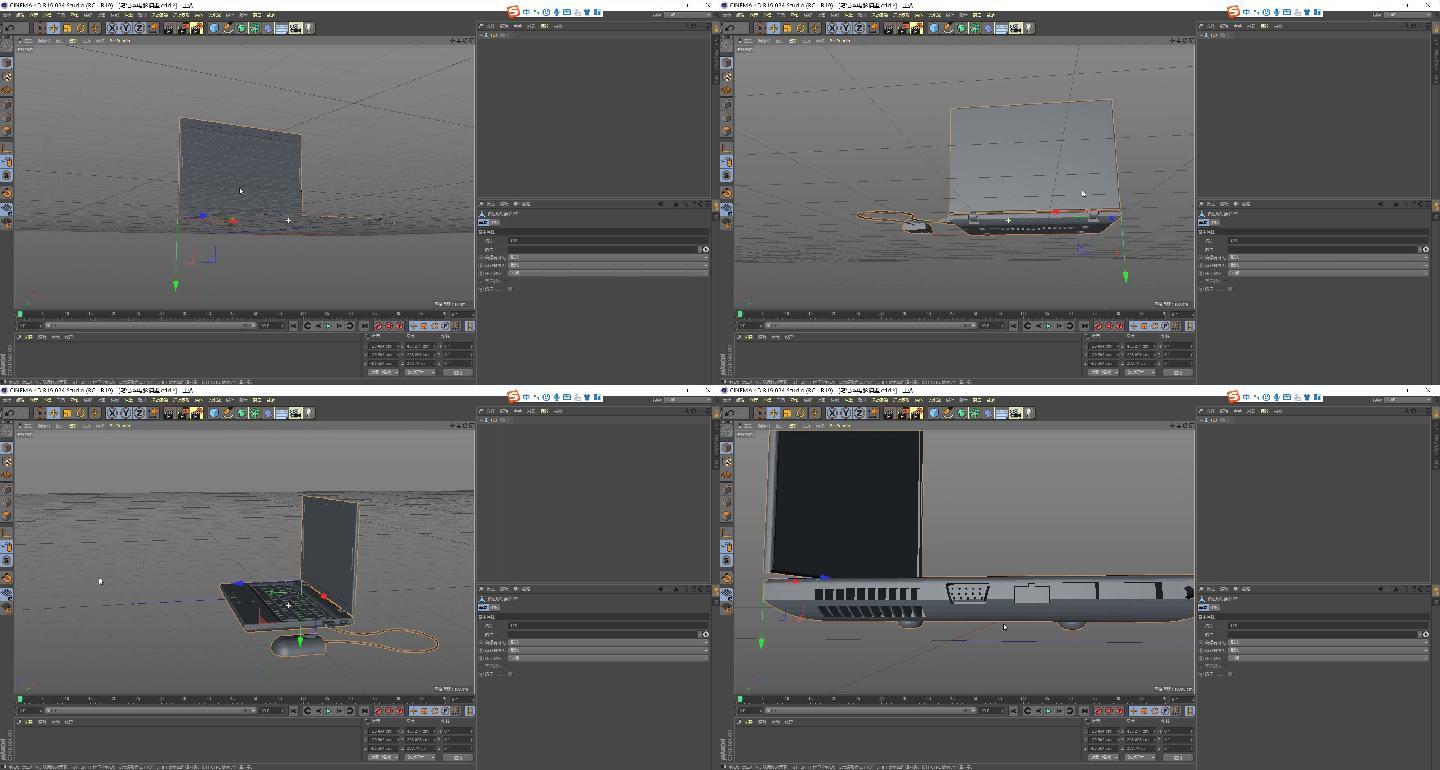Image resolution: width=1440 pixels, height=770 pixels.
Task: Tick the Attributes panel checkbox in top-left window
Action: click(x=510, y=289)
